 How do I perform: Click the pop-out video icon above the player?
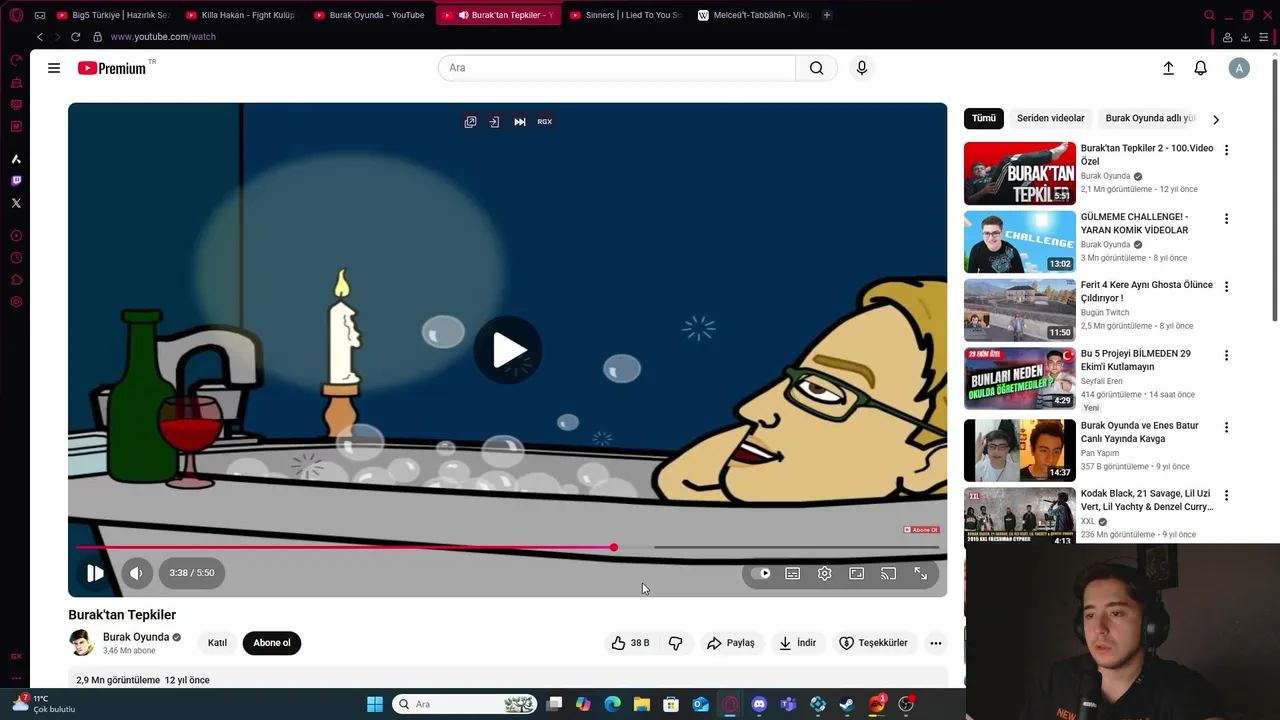tap(470, 122)
